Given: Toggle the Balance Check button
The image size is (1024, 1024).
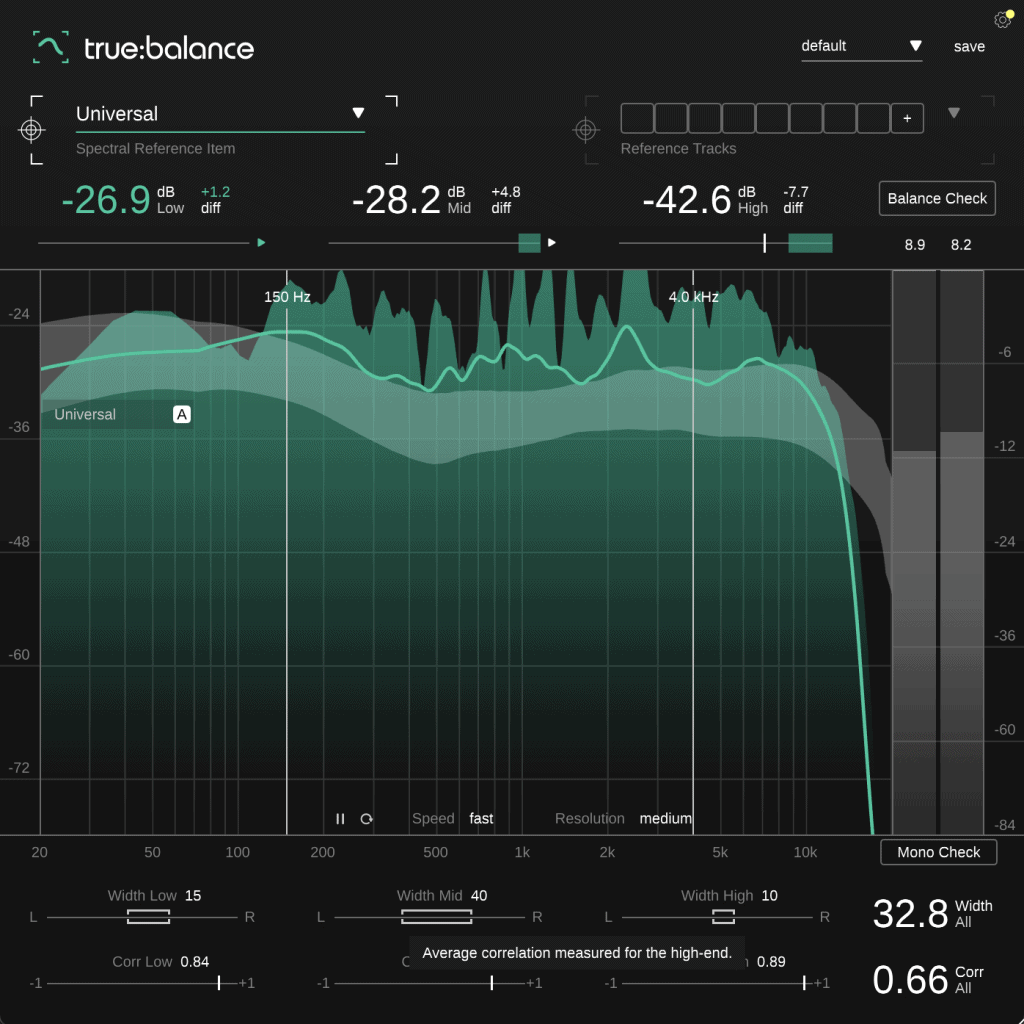Looking at the screenshot, I should click(x=937, y=198).
